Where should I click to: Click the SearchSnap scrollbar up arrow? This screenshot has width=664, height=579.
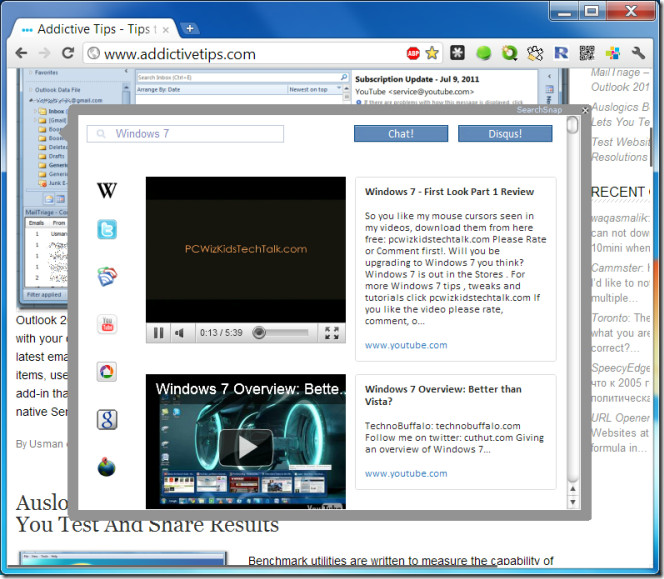pyautogui.click(x=573, y=489)
